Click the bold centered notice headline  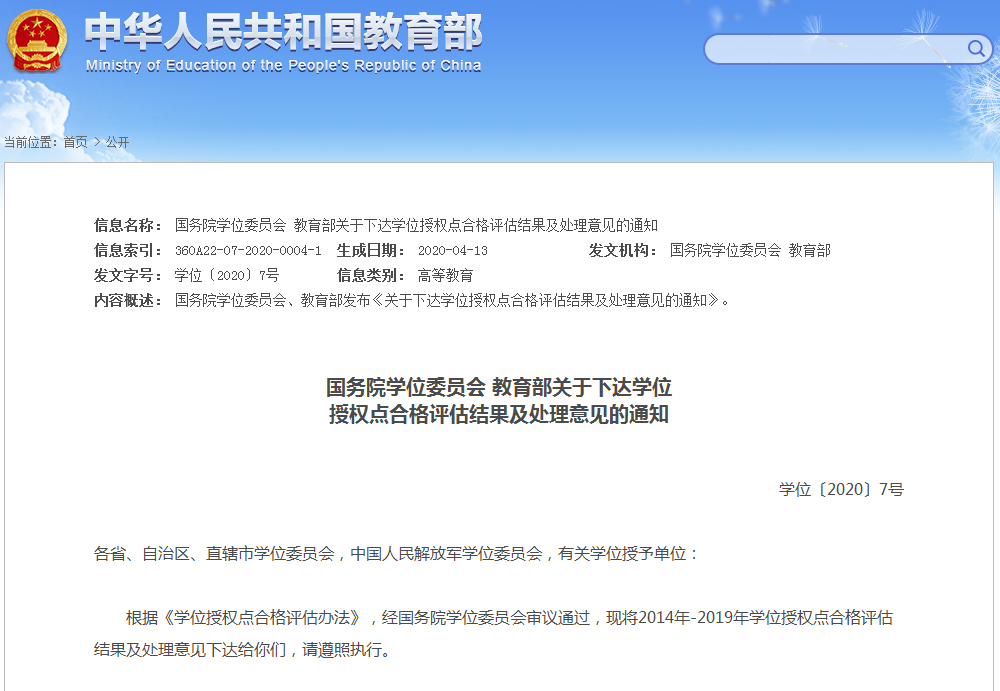coord(499,400)
